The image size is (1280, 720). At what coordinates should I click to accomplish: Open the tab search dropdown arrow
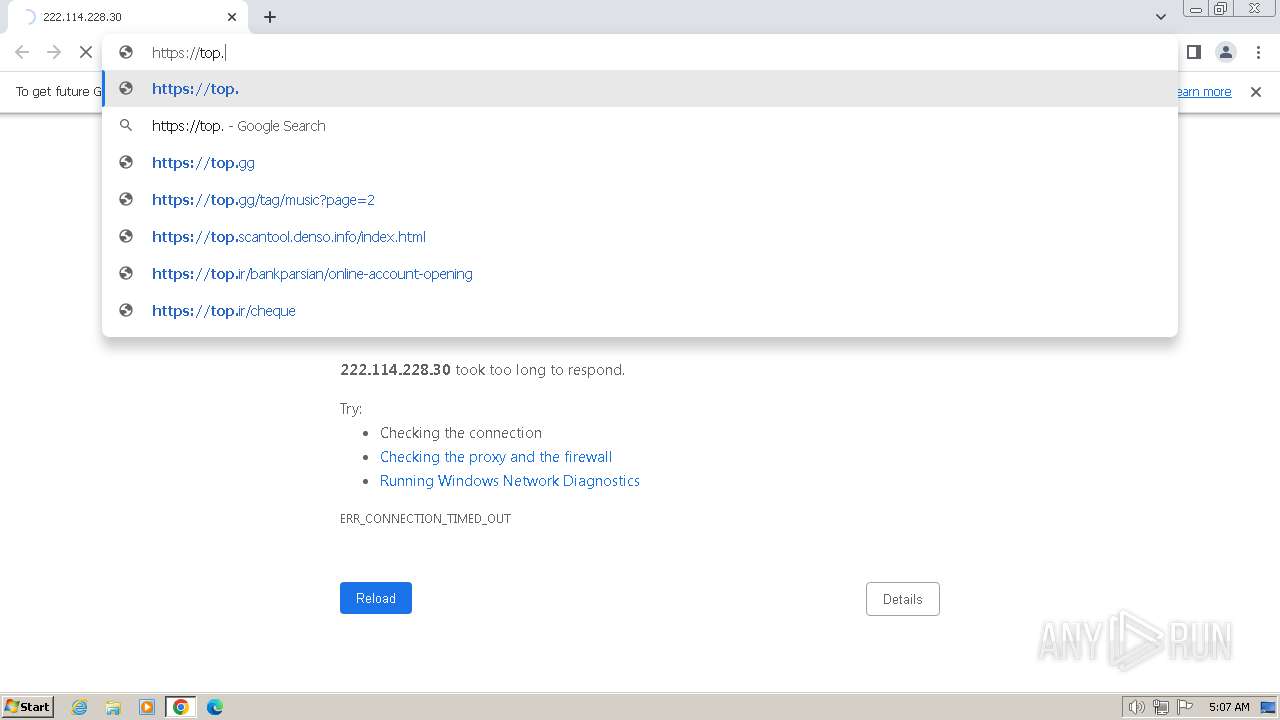1160,17
